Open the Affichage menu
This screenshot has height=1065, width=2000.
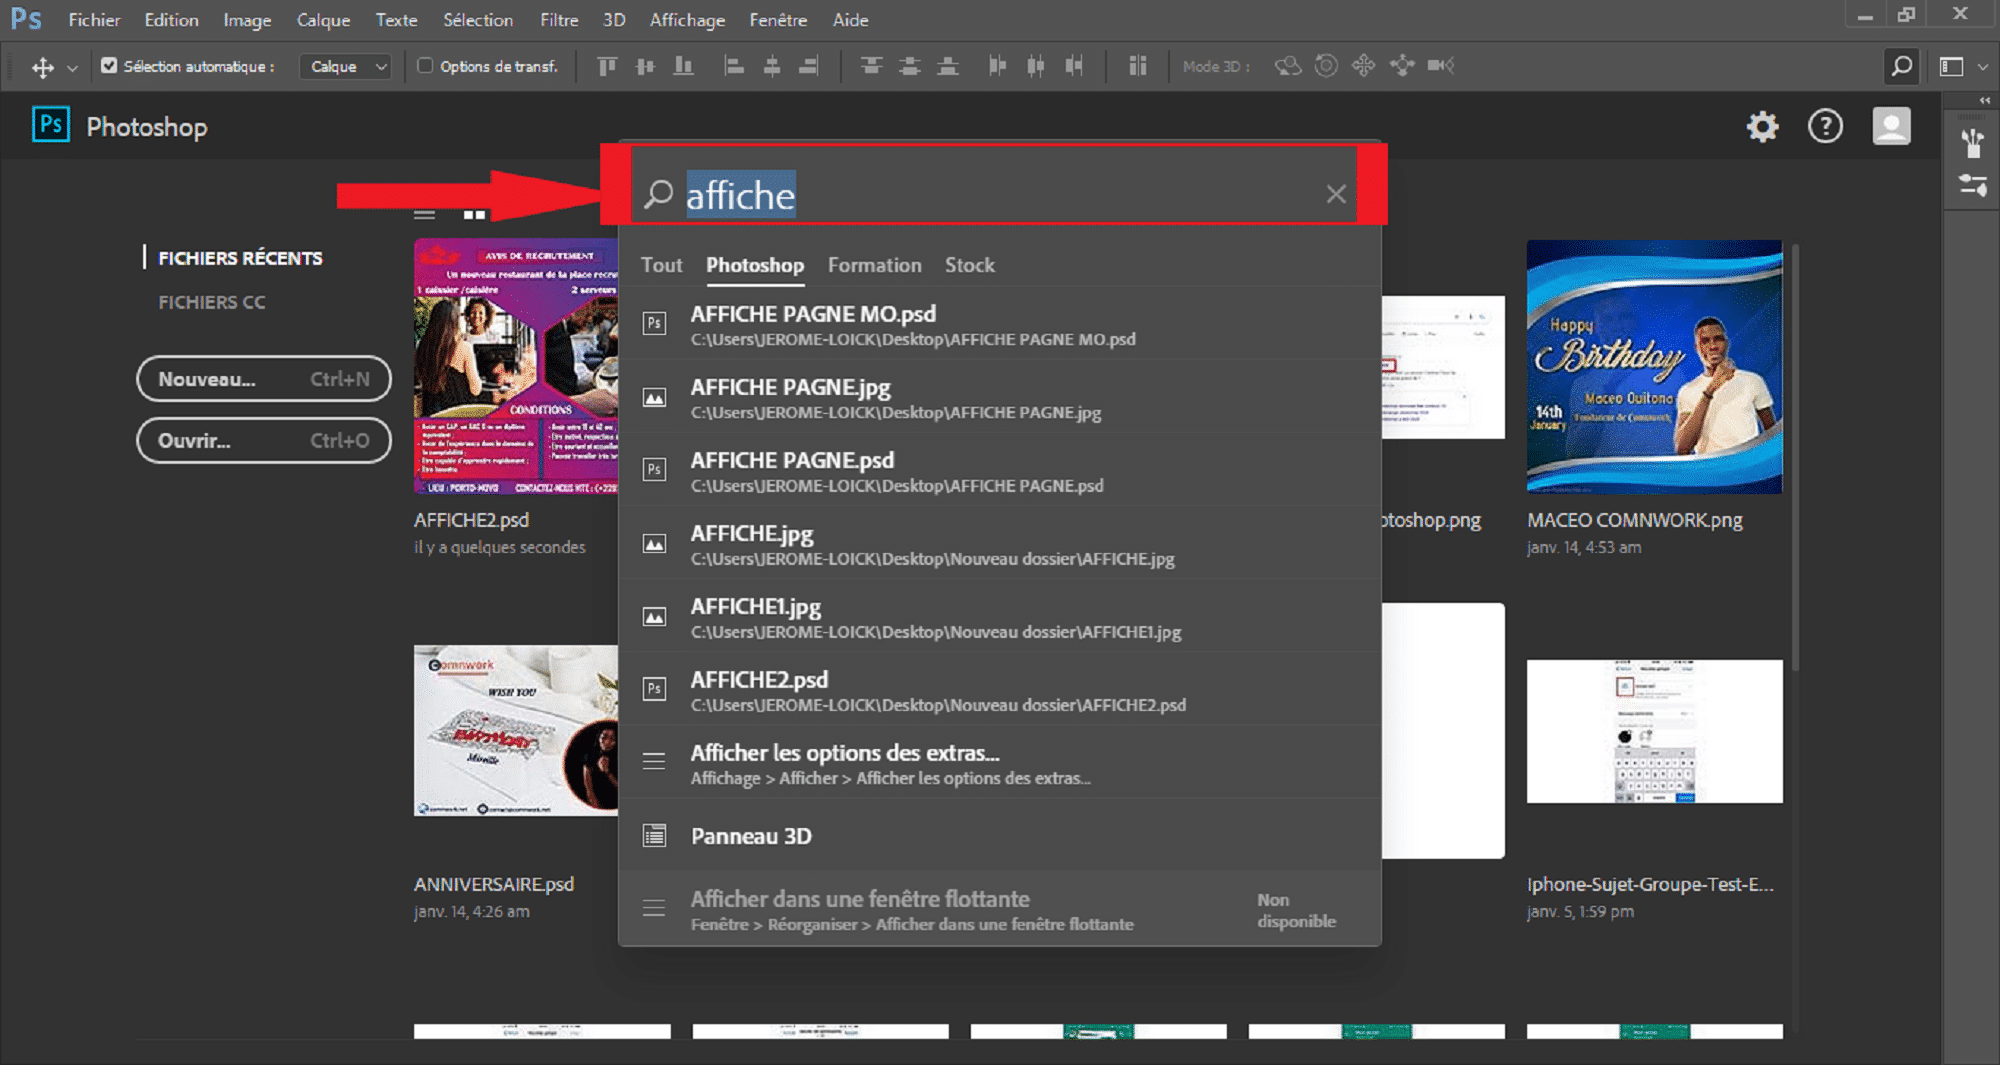(x=688, y=20)
